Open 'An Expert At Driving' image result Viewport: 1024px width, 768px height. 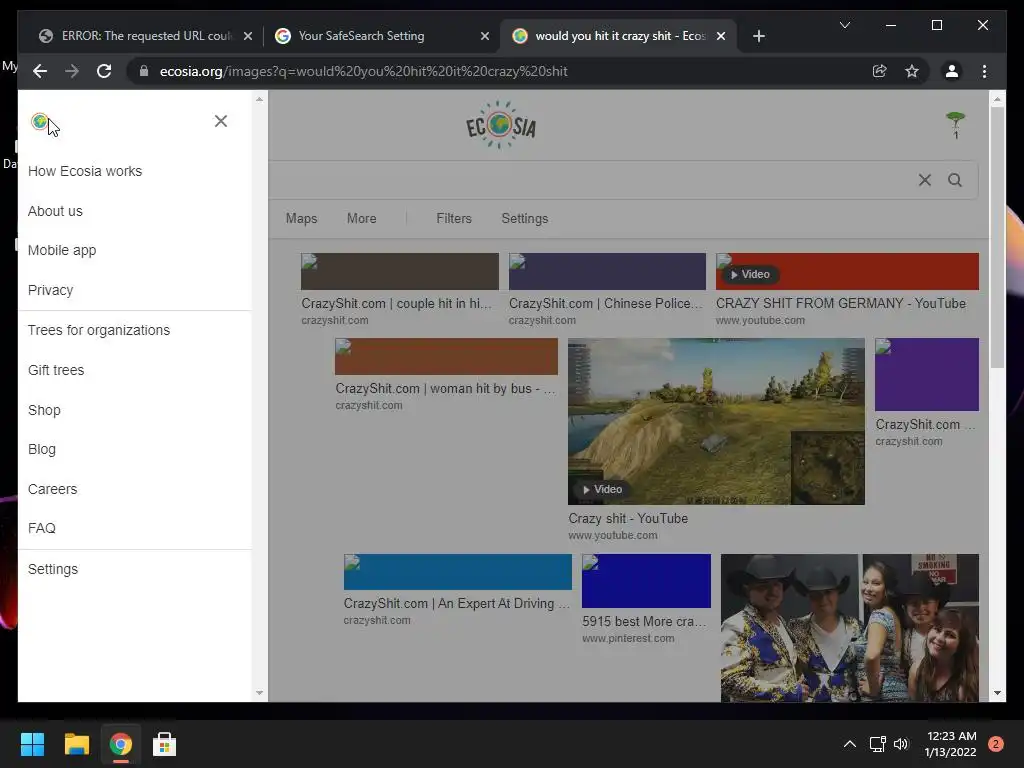[x=458, y=572]
